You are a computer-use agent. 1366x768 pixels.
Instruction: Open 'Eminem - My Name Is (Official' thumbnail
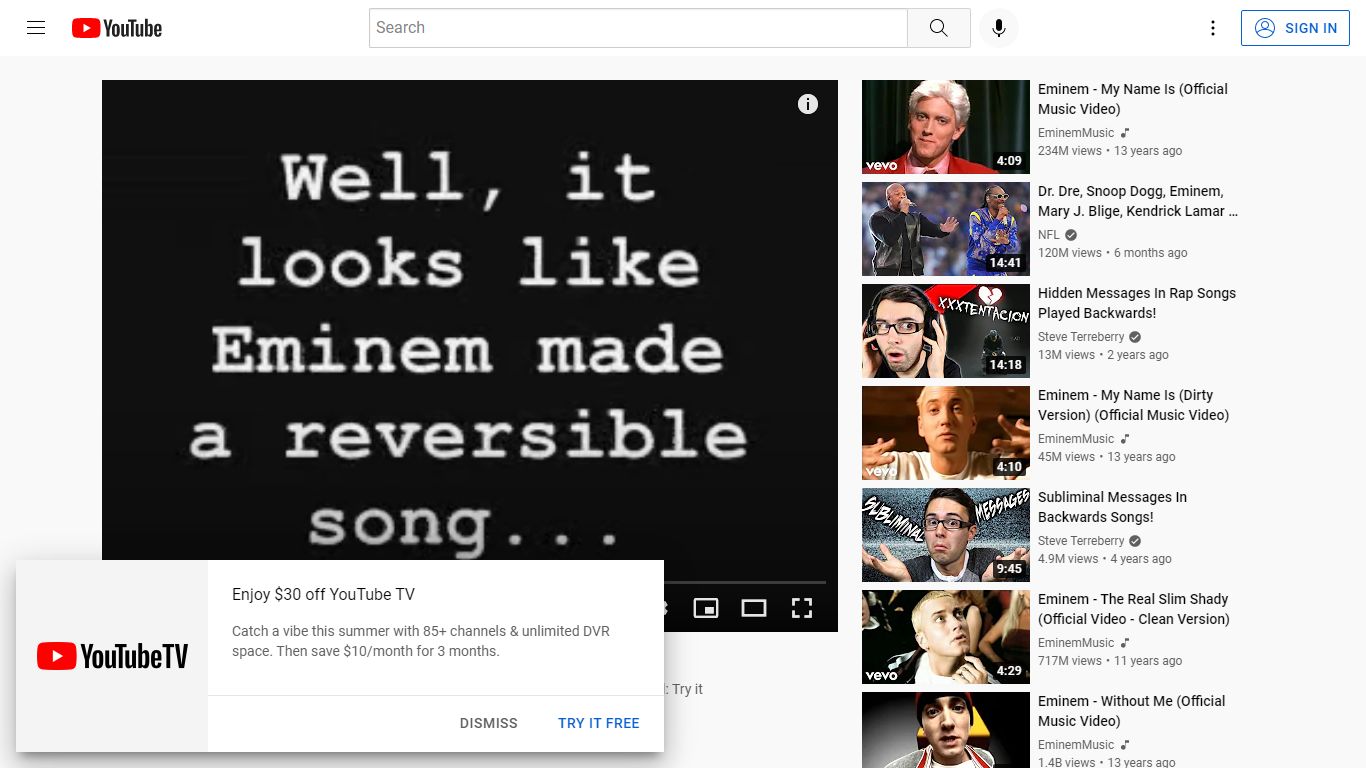point(946,127)
